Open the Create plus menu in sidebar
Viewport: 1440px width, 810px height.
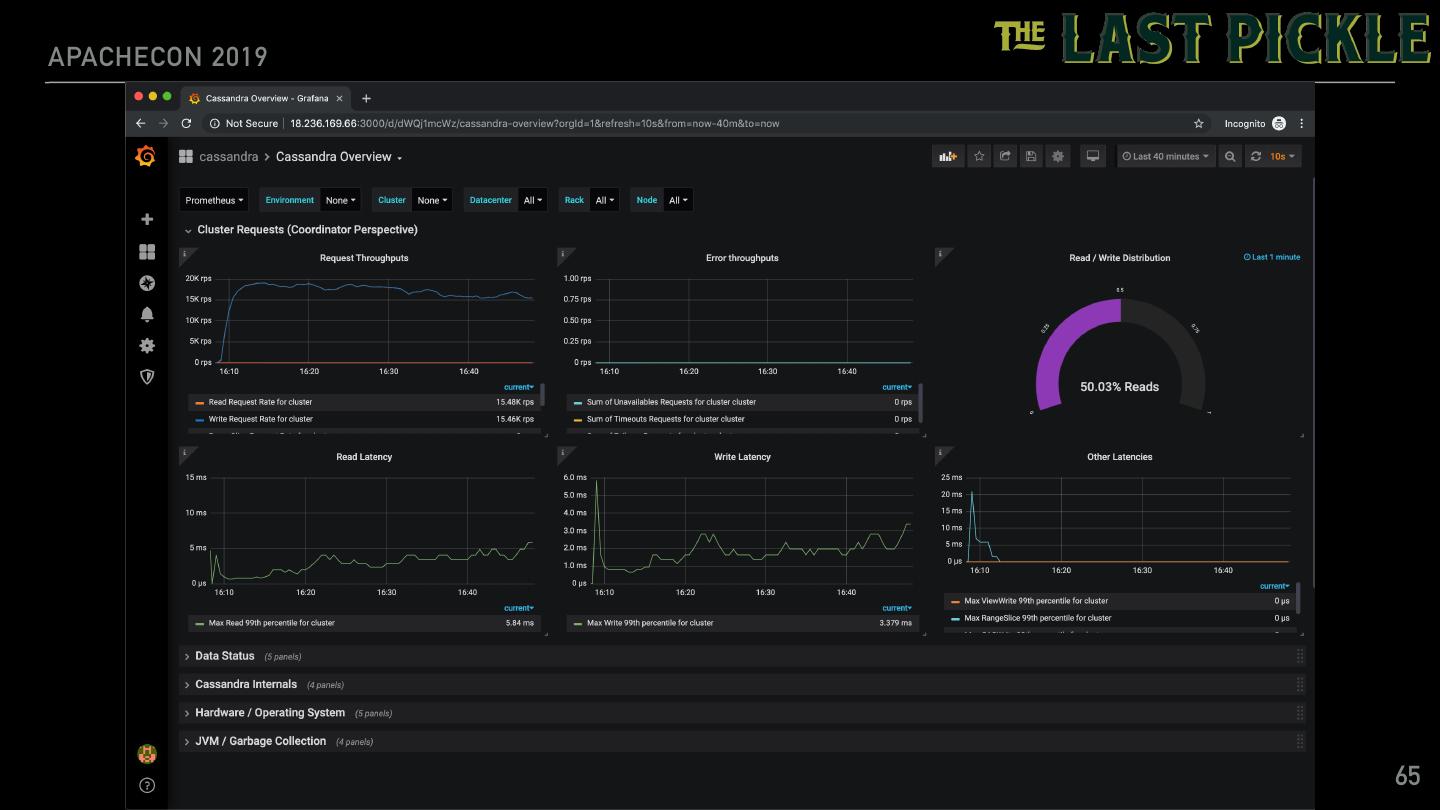[147, 219]
